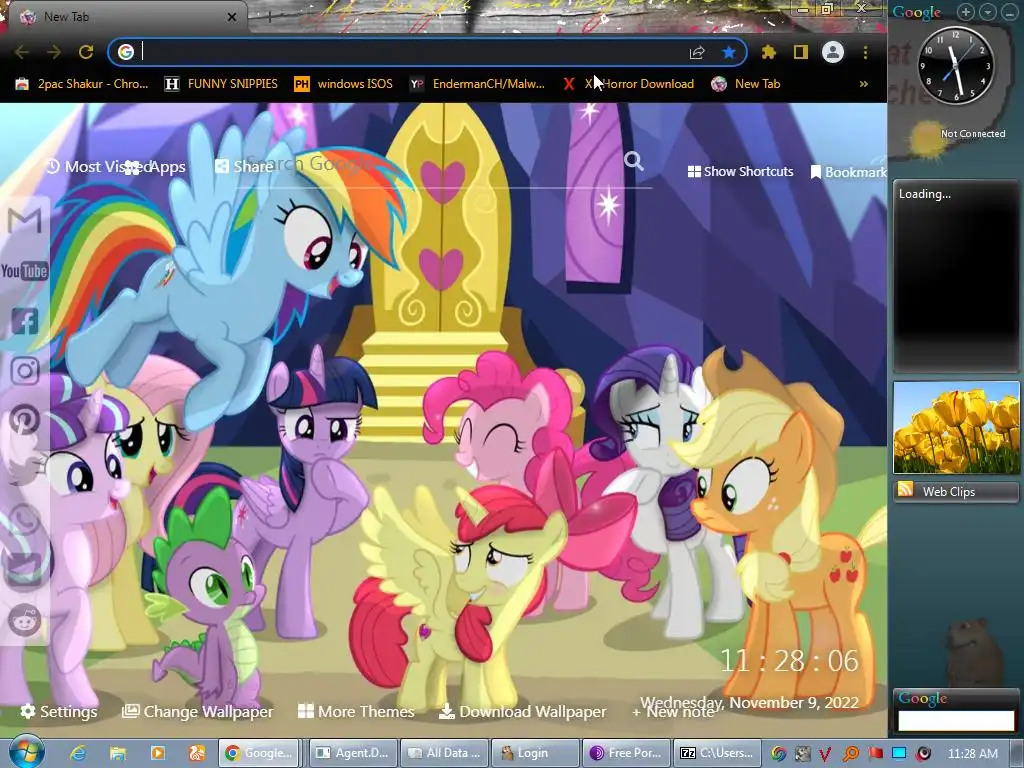Open YouTube from the left sidebar
The height and width of the screenshot is (768, 1024).
(x=25, y=270)
